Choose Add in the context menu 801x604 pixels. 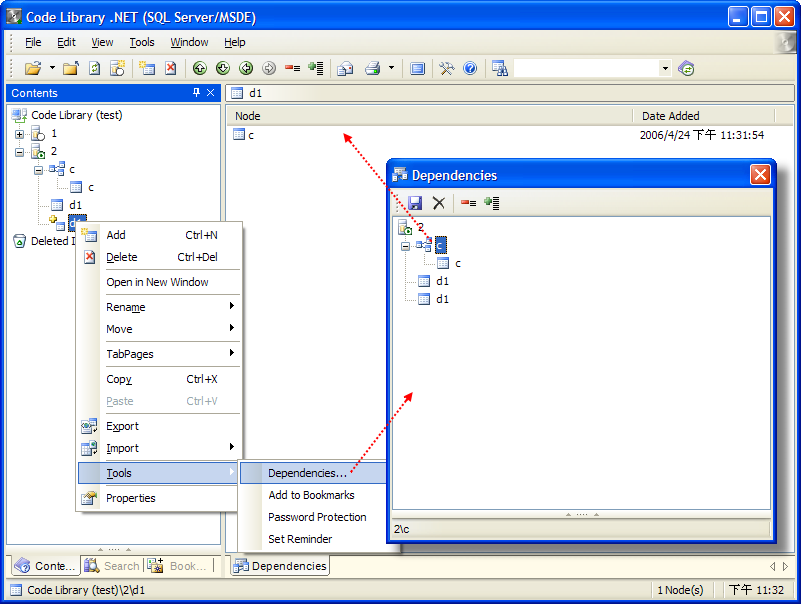(158, 235)
